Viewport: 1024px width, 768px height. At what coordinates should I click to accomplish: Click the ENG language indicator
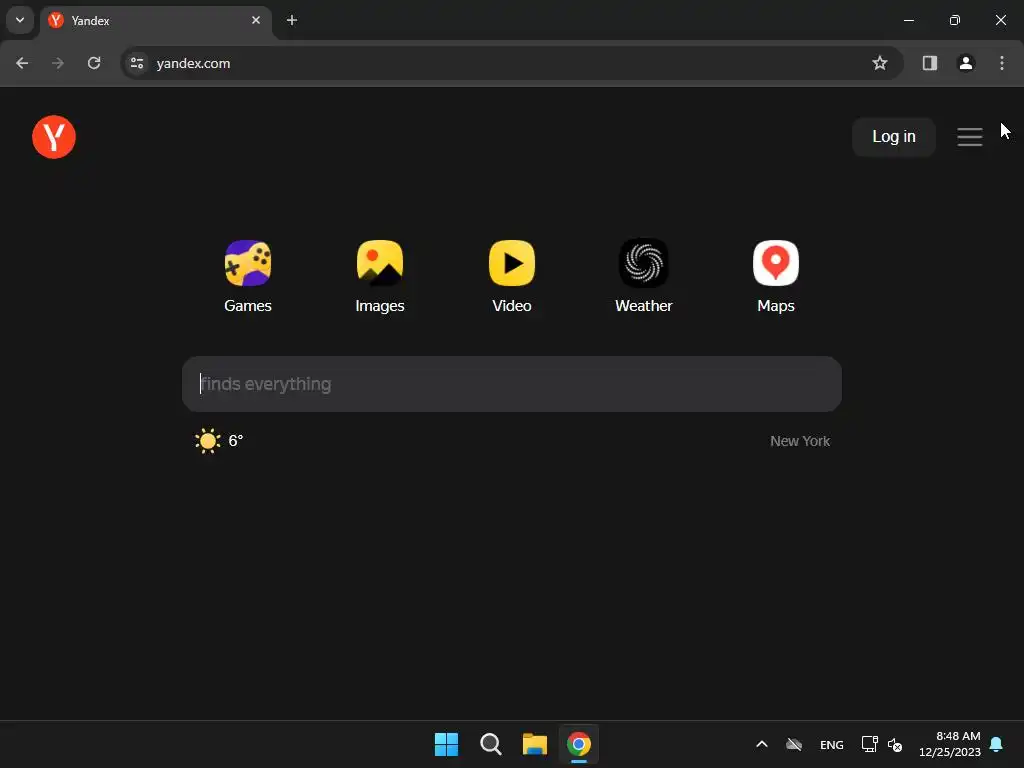coord(831,745)
